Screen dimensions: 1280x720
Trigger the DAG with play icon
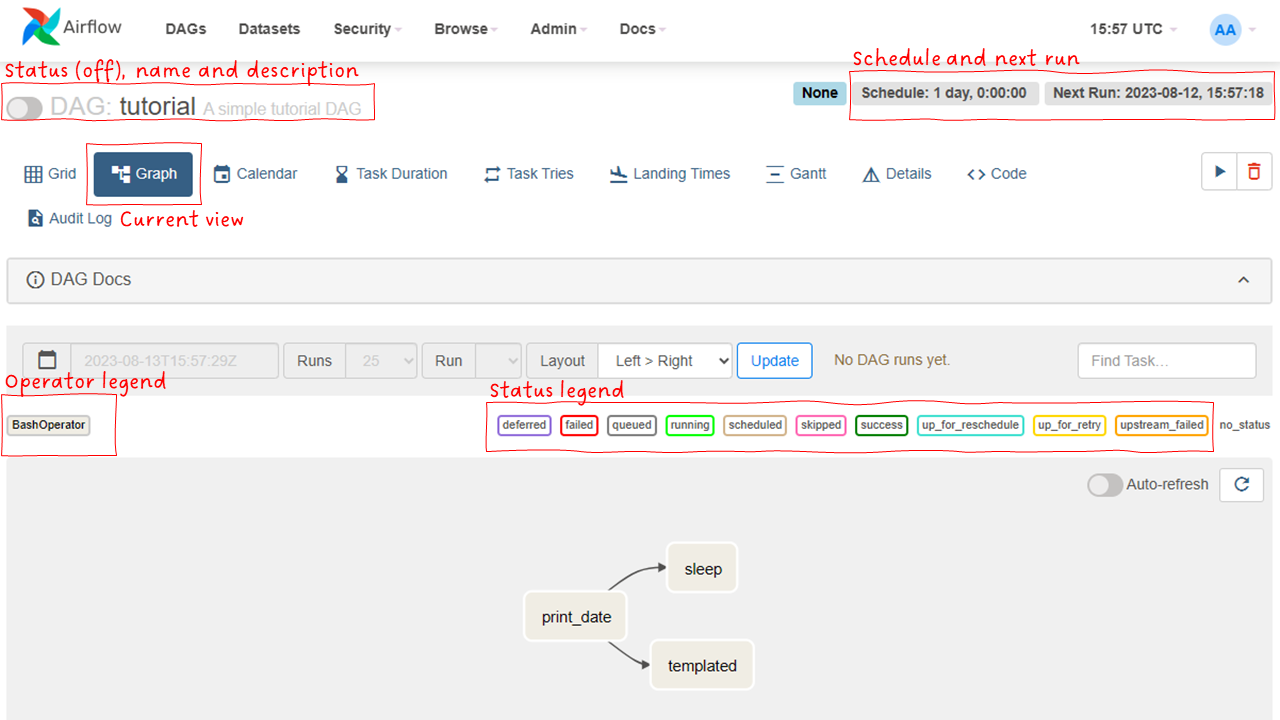(1219, 172)
